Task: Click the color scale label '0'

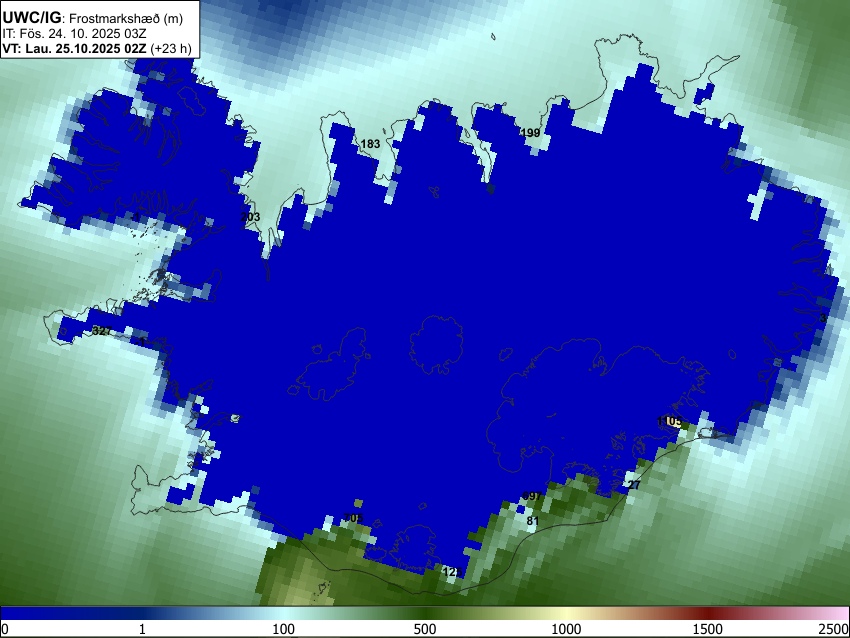Action: [x=5, y=629]
